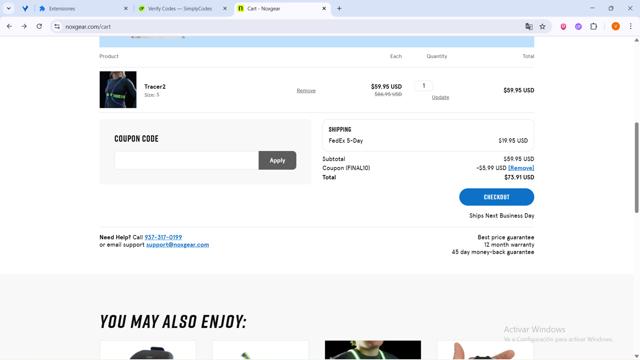Open the purple round extension icon

[x=578, y=27]
